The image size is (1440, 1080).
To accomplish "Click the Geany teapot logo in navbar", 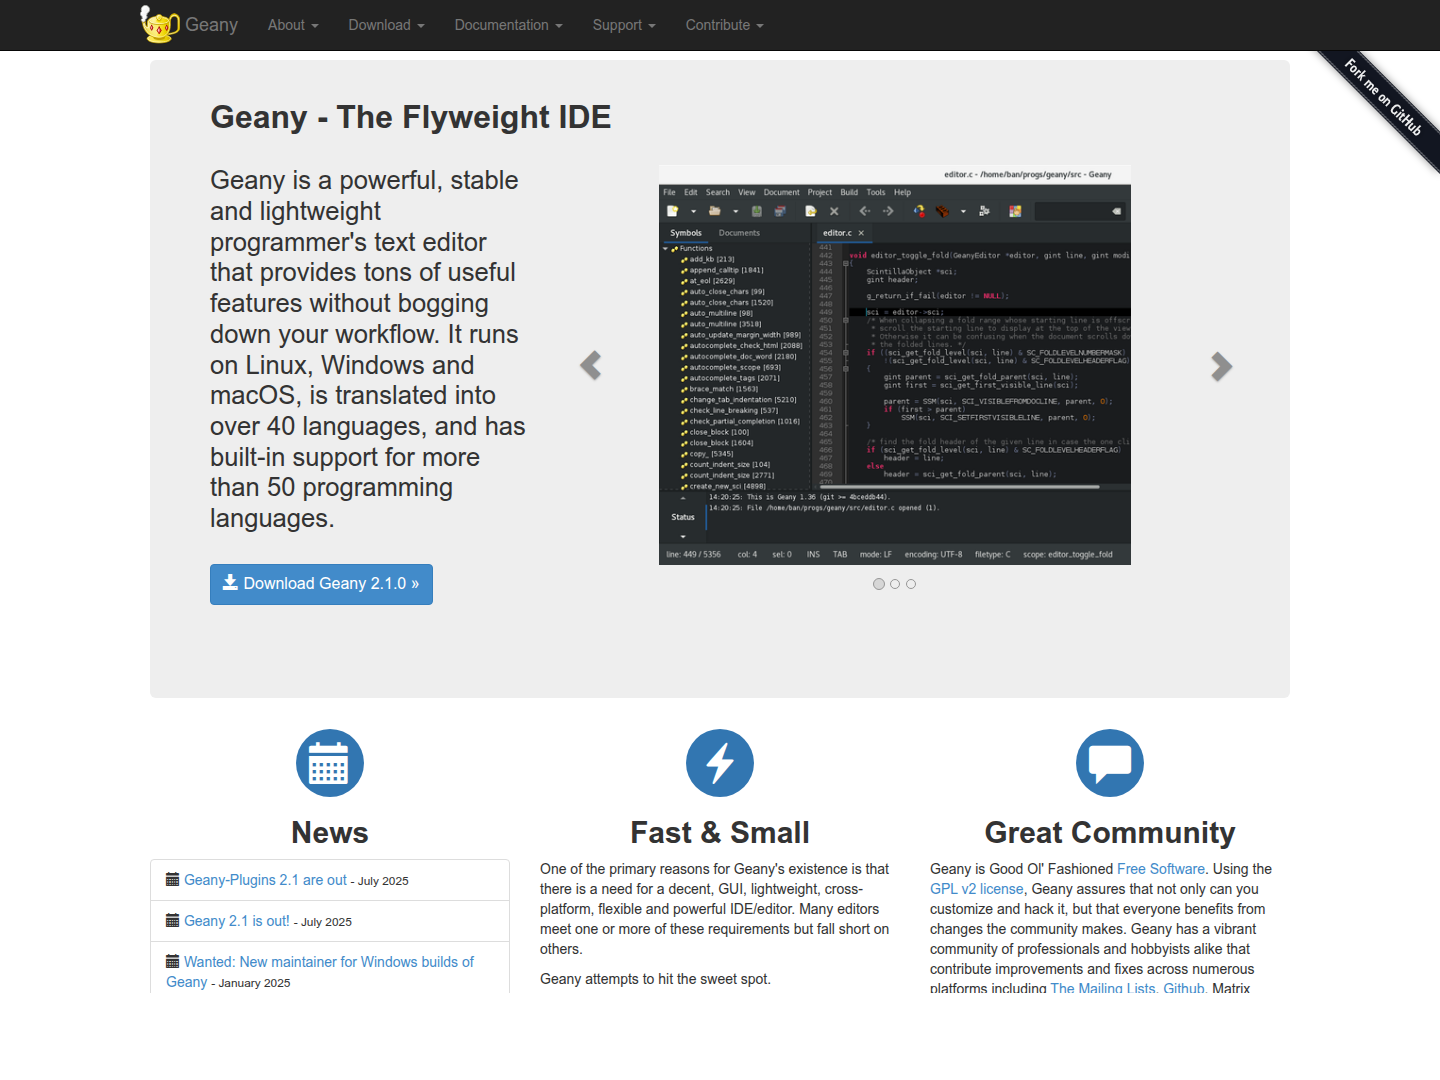I will point(160,25).
